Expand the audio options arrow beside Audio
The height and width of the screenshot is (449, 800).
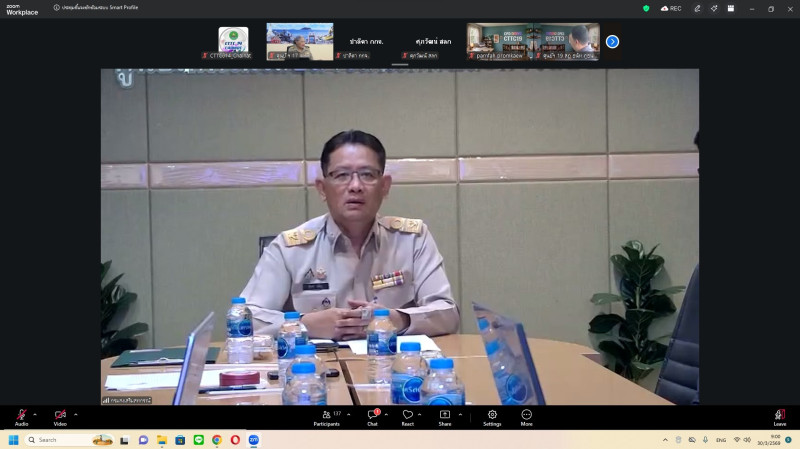click(x=35, y=414)
